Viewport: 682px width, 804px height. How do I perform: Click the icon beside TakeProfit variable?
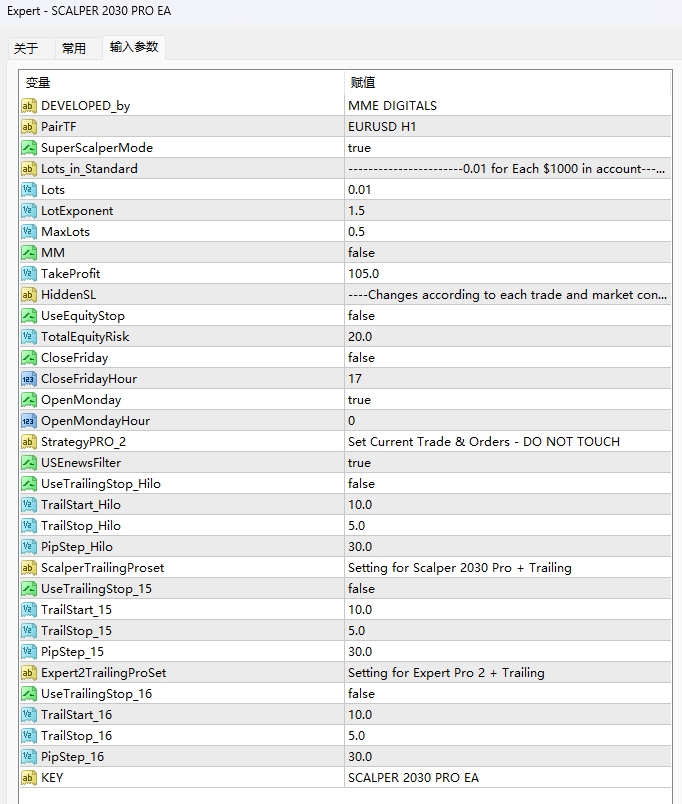tap(28, 274)
